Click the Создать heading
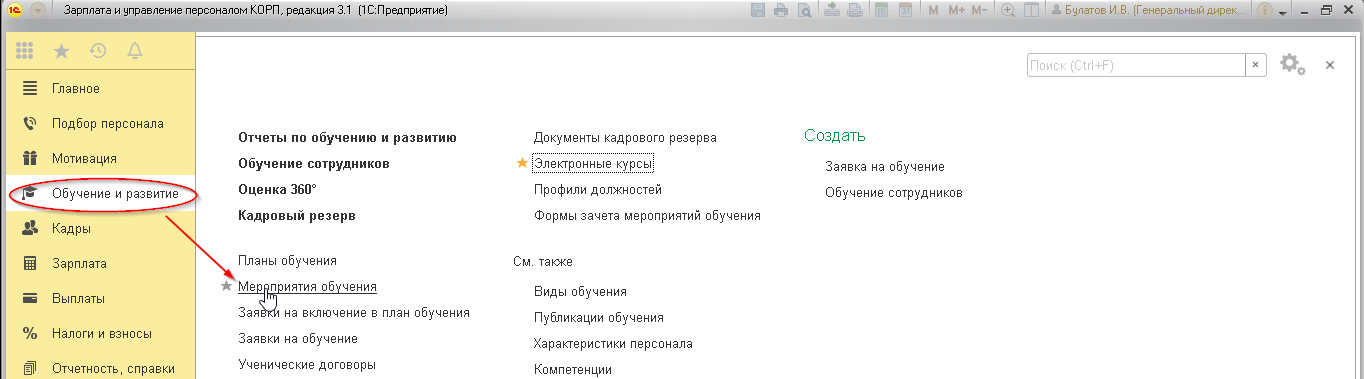 (835, 136)
